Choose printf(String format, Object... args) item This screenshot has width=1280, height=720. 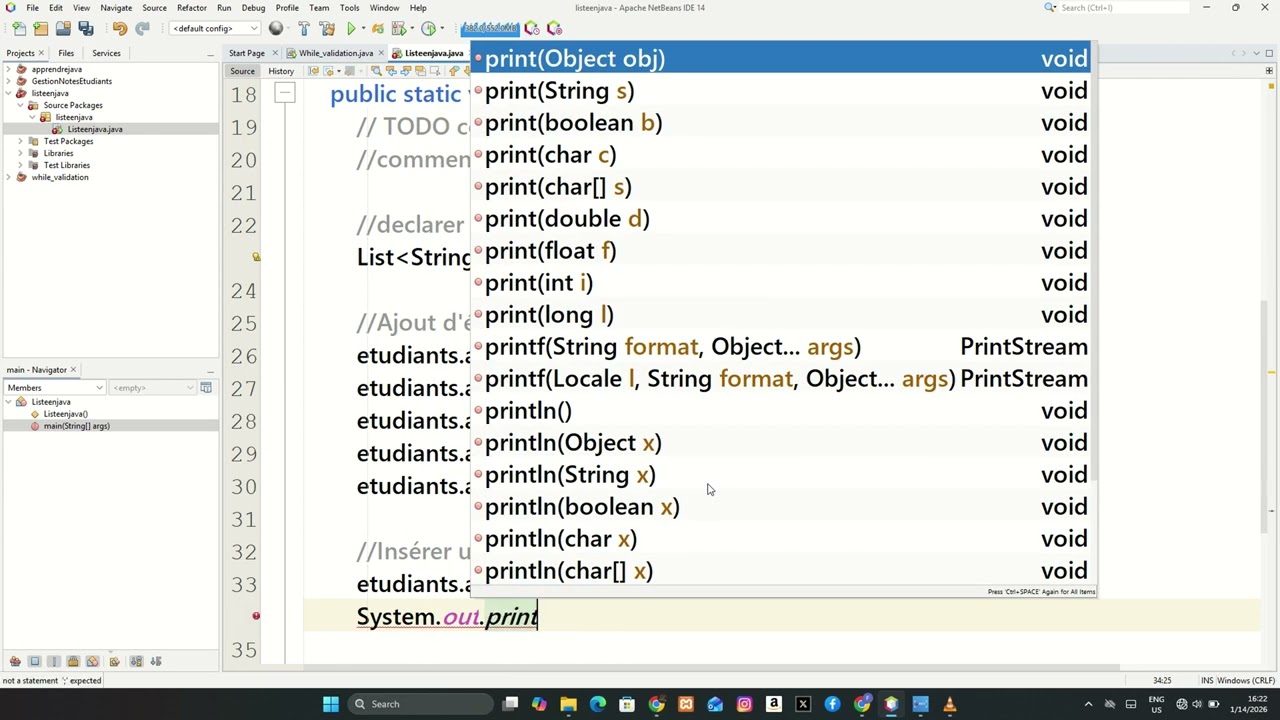pyautogui.click(x=782, y=347)
